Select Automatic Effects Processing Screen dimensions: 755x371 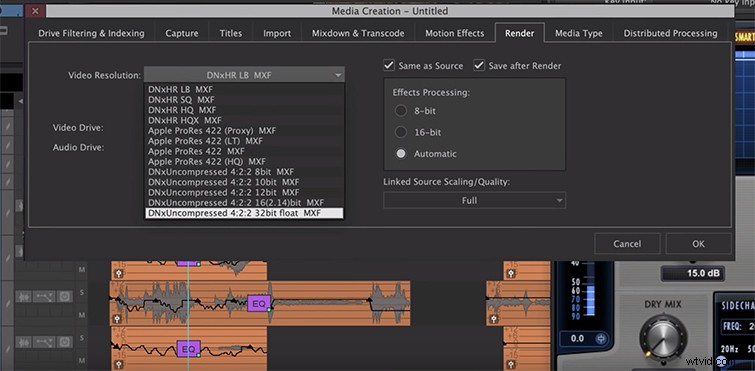point(401,154)
